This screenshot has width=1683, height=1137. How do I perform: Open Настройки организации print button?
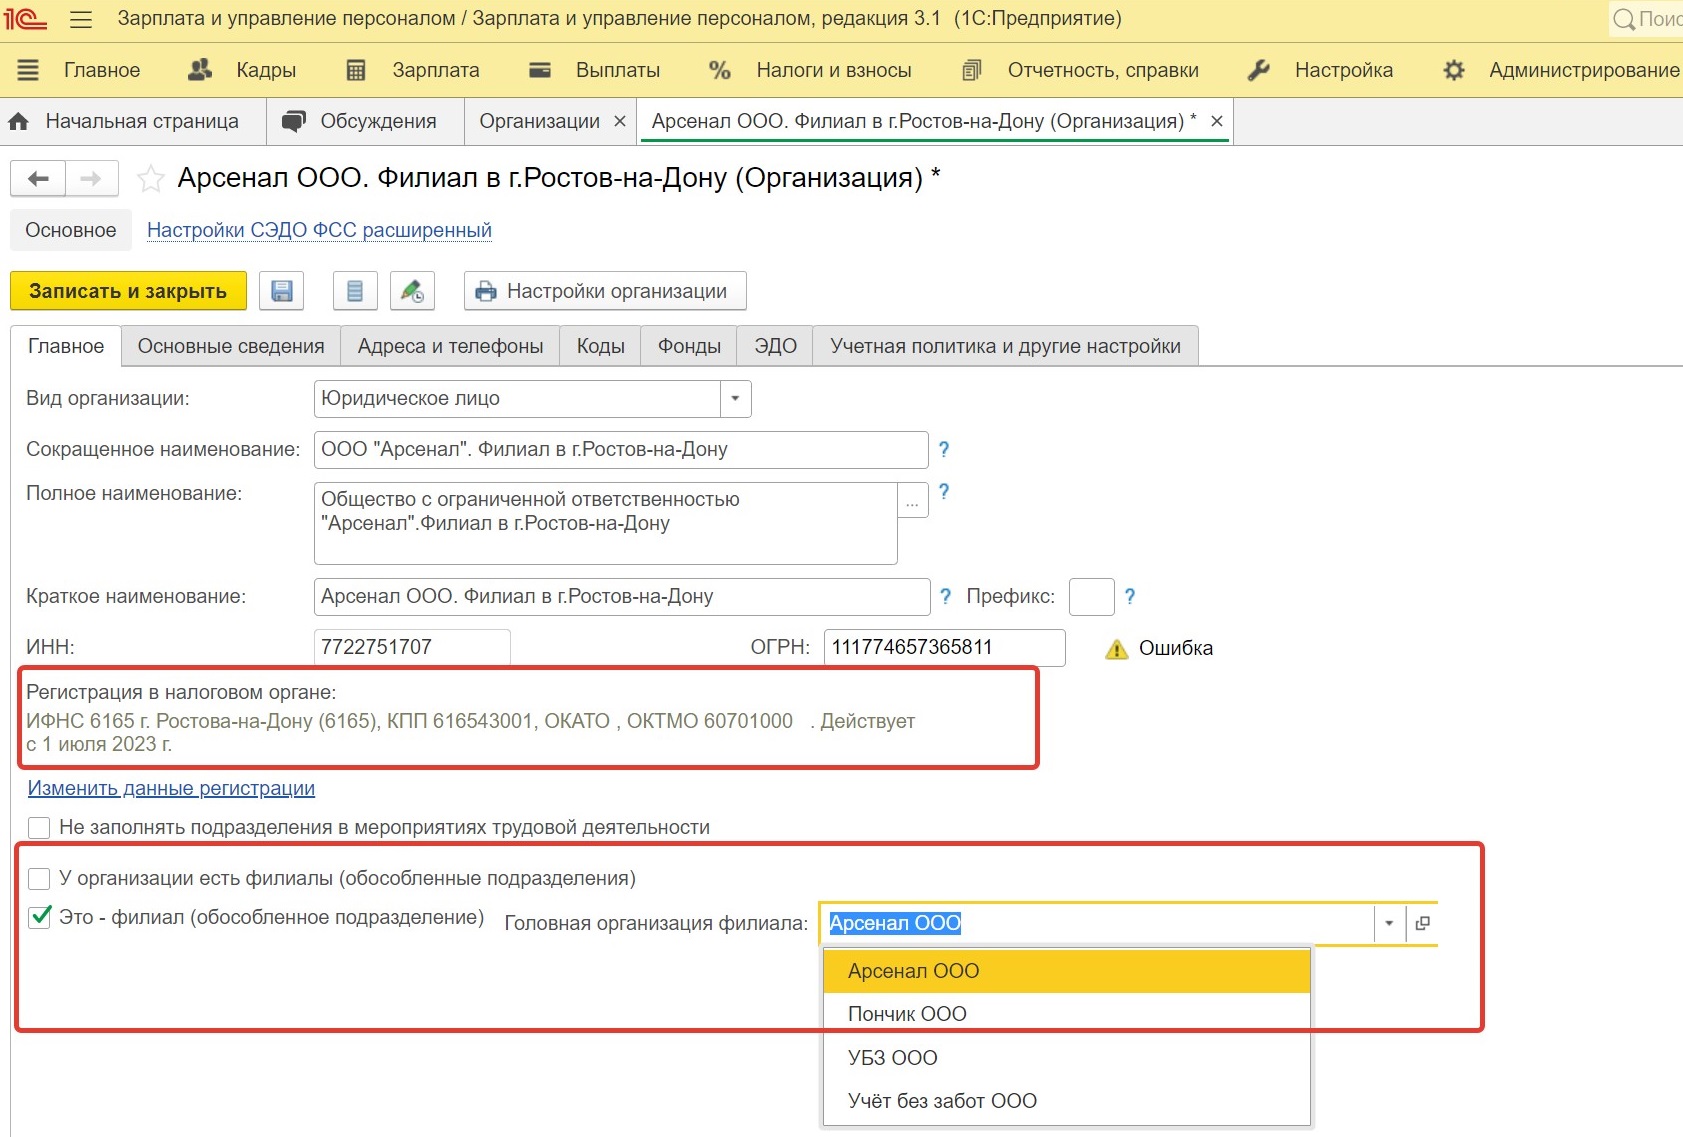point(605,291)
